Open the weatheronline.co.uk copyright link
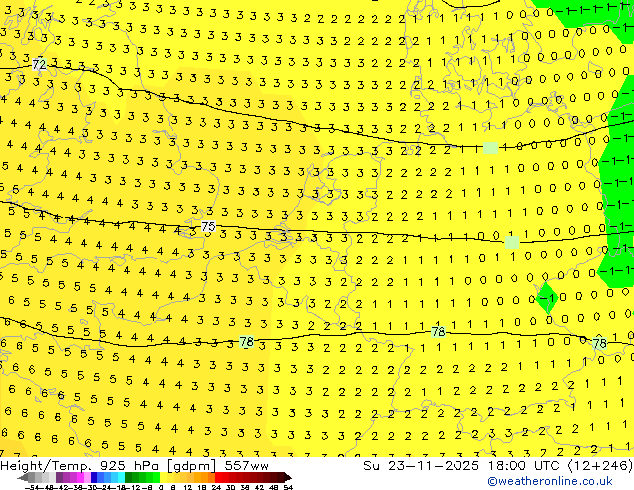 point(549,481)
